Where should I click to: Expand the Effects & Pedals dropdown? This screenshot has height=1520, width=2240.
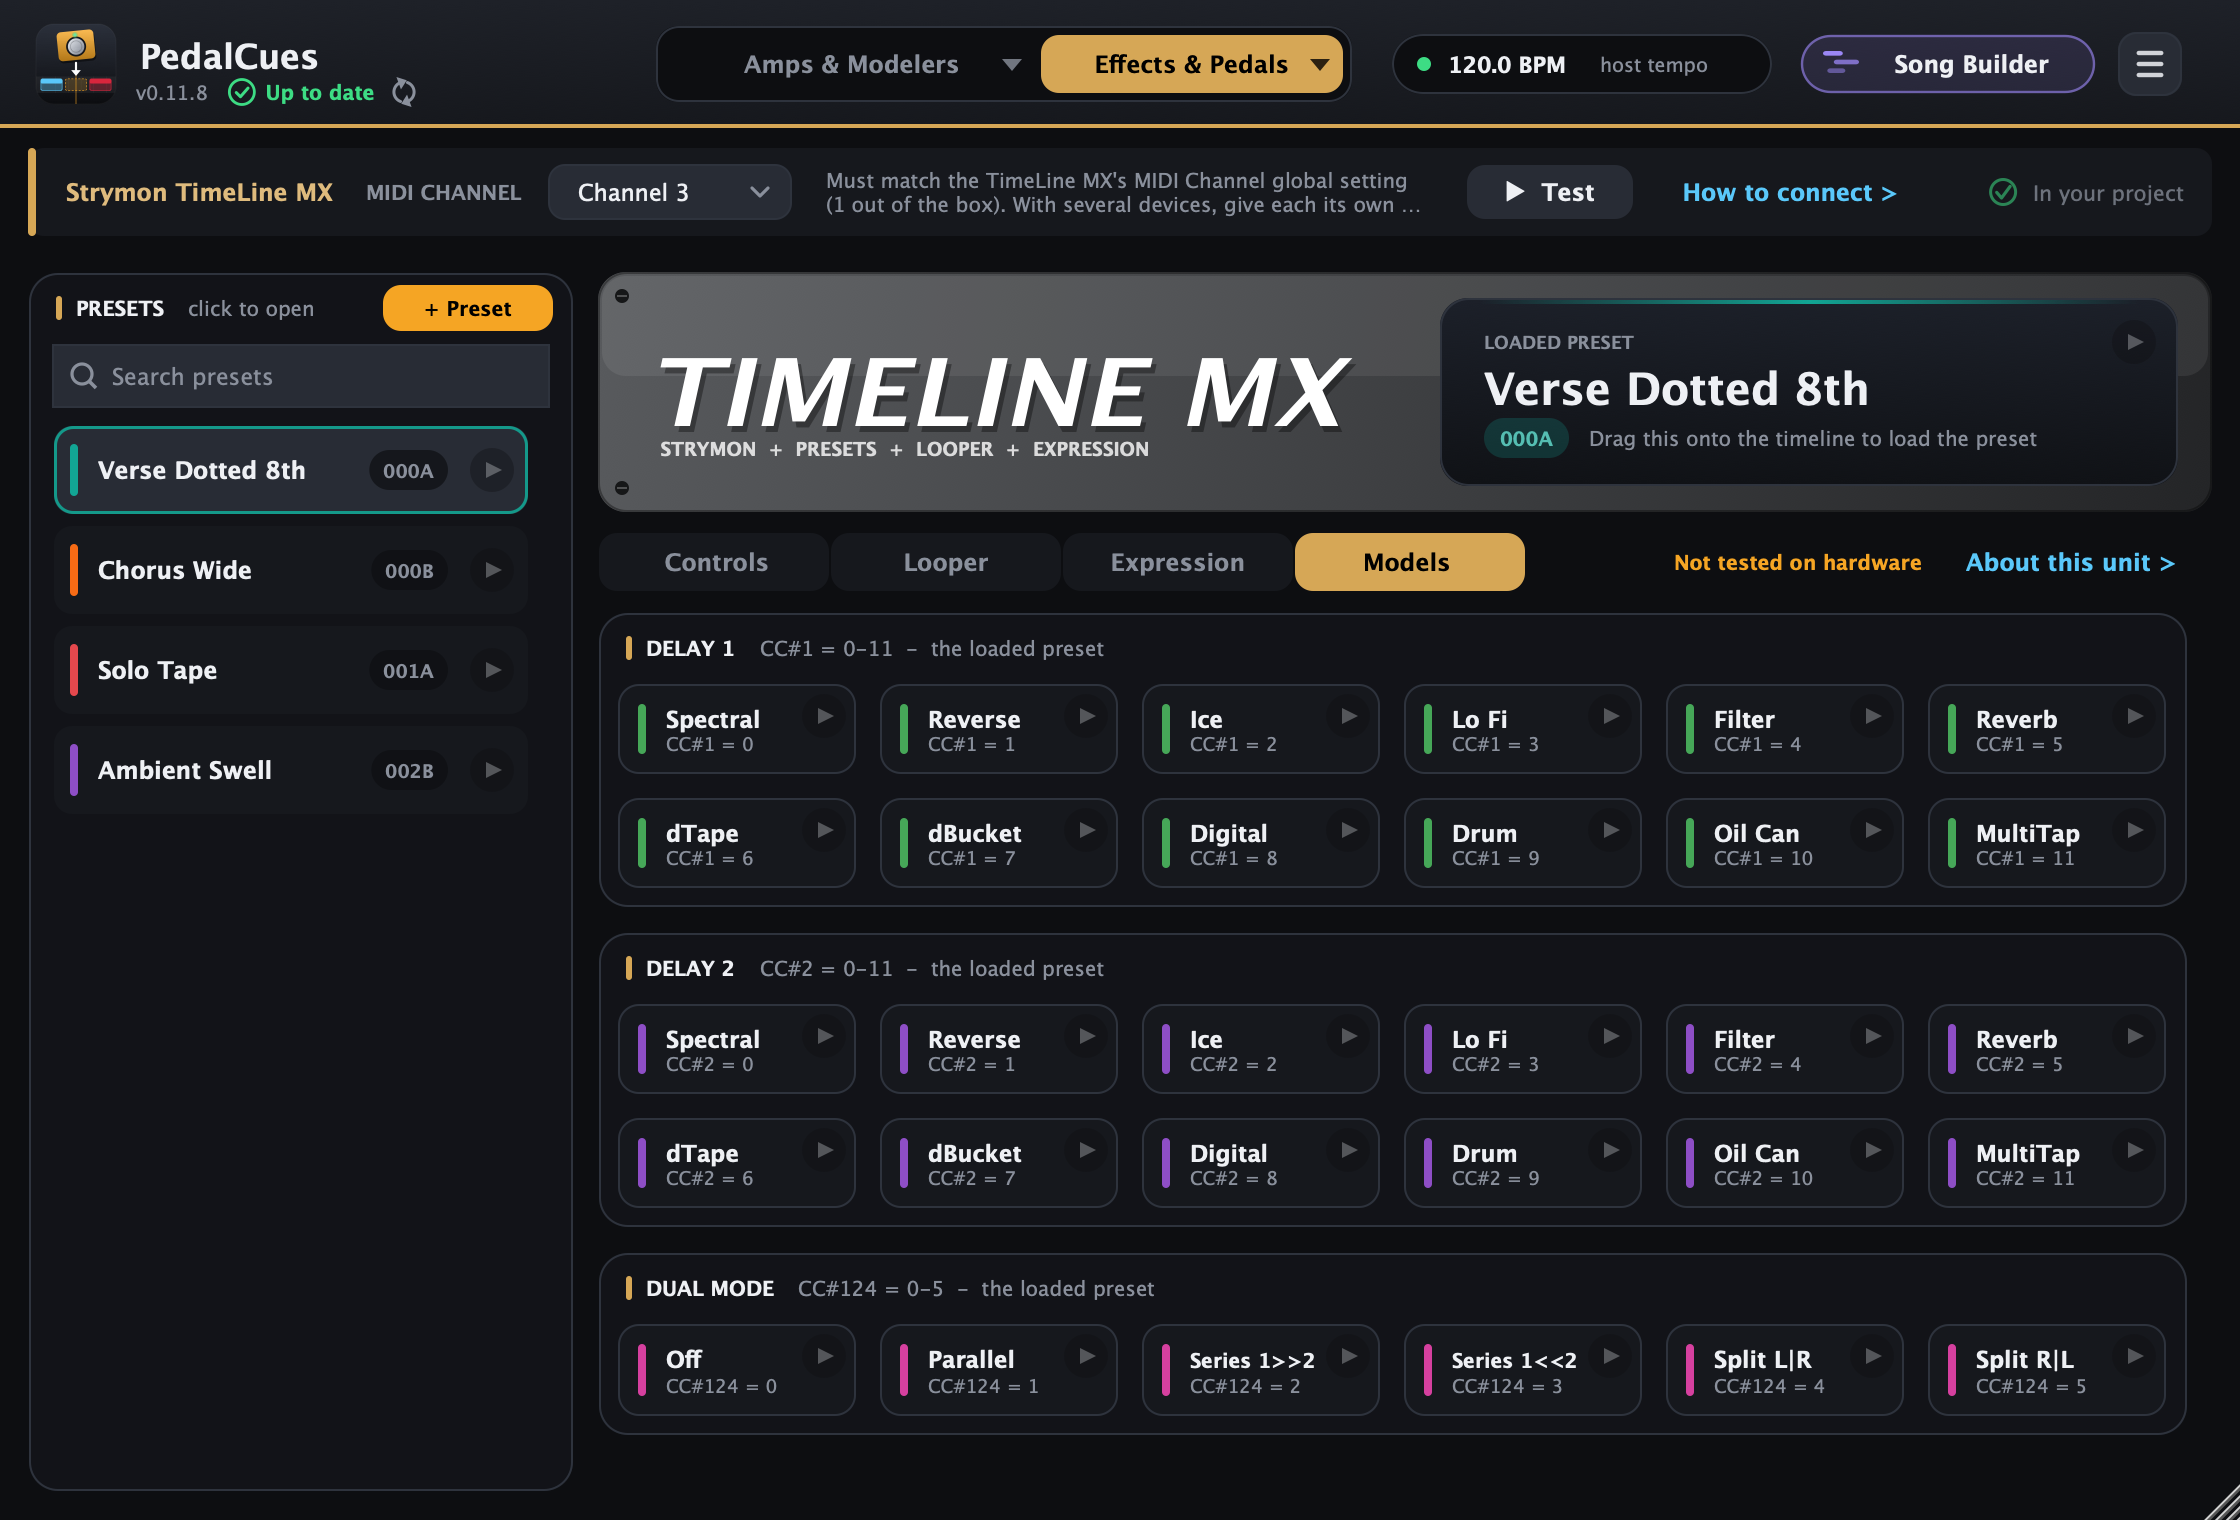tap(1320, 65)
